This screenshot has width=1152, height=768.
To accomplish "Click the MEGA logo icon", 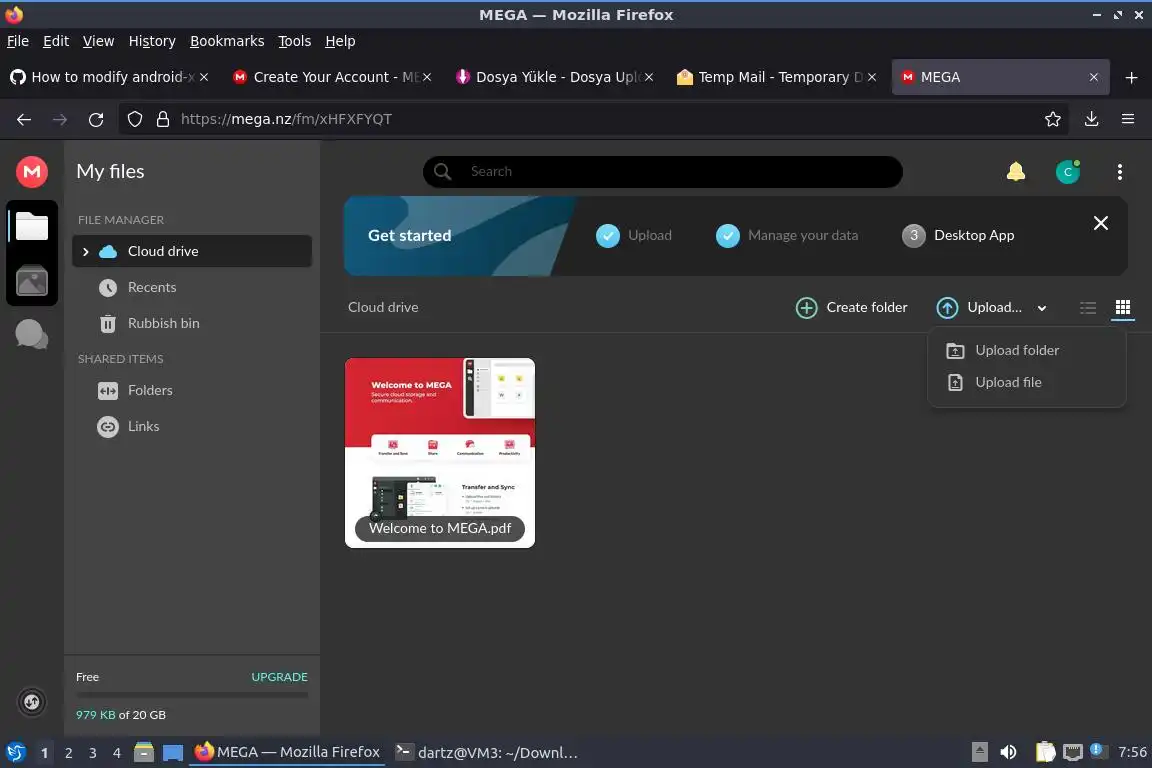I will pos(32,172).
